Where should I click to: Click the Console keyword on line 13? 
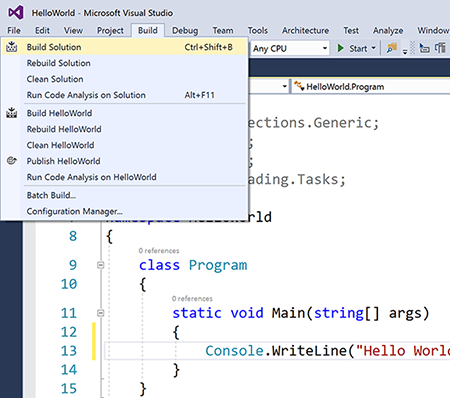234,351
